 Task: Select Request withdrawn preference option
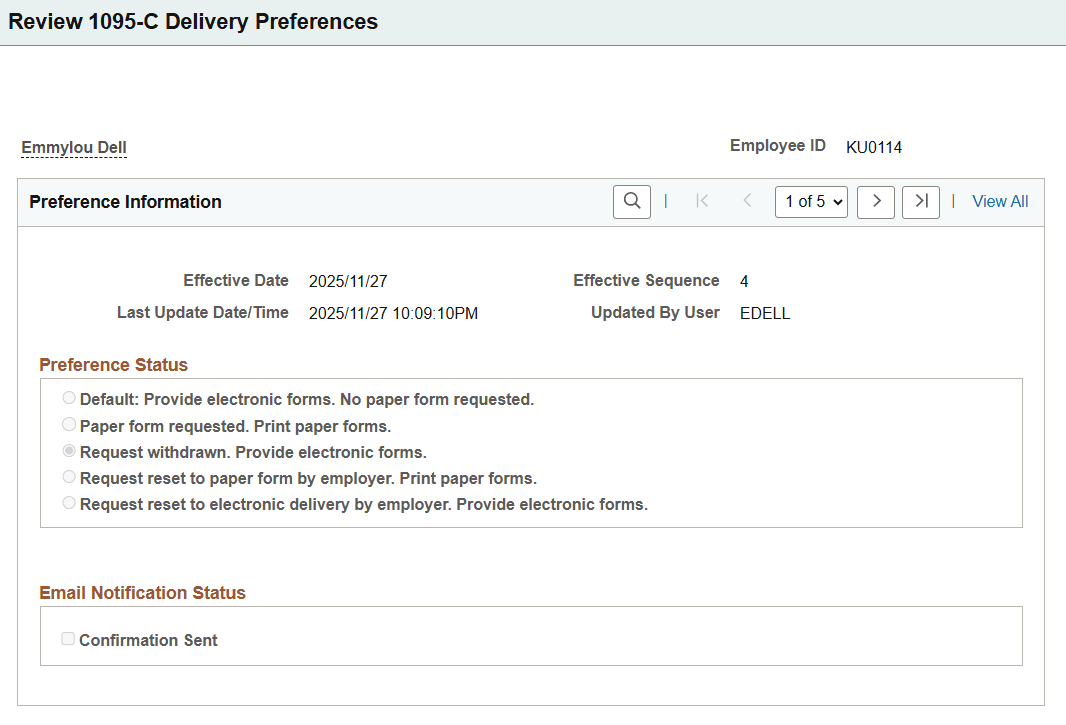tap(68, 450)
